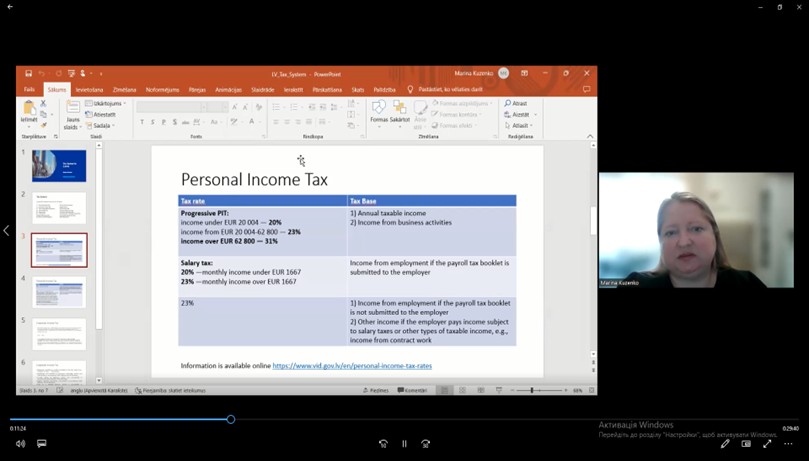The image size is (809, 461).
Task: Open the Slaidrāde ribbon tab
Action: pyautogui.click(x=263, y=90)
